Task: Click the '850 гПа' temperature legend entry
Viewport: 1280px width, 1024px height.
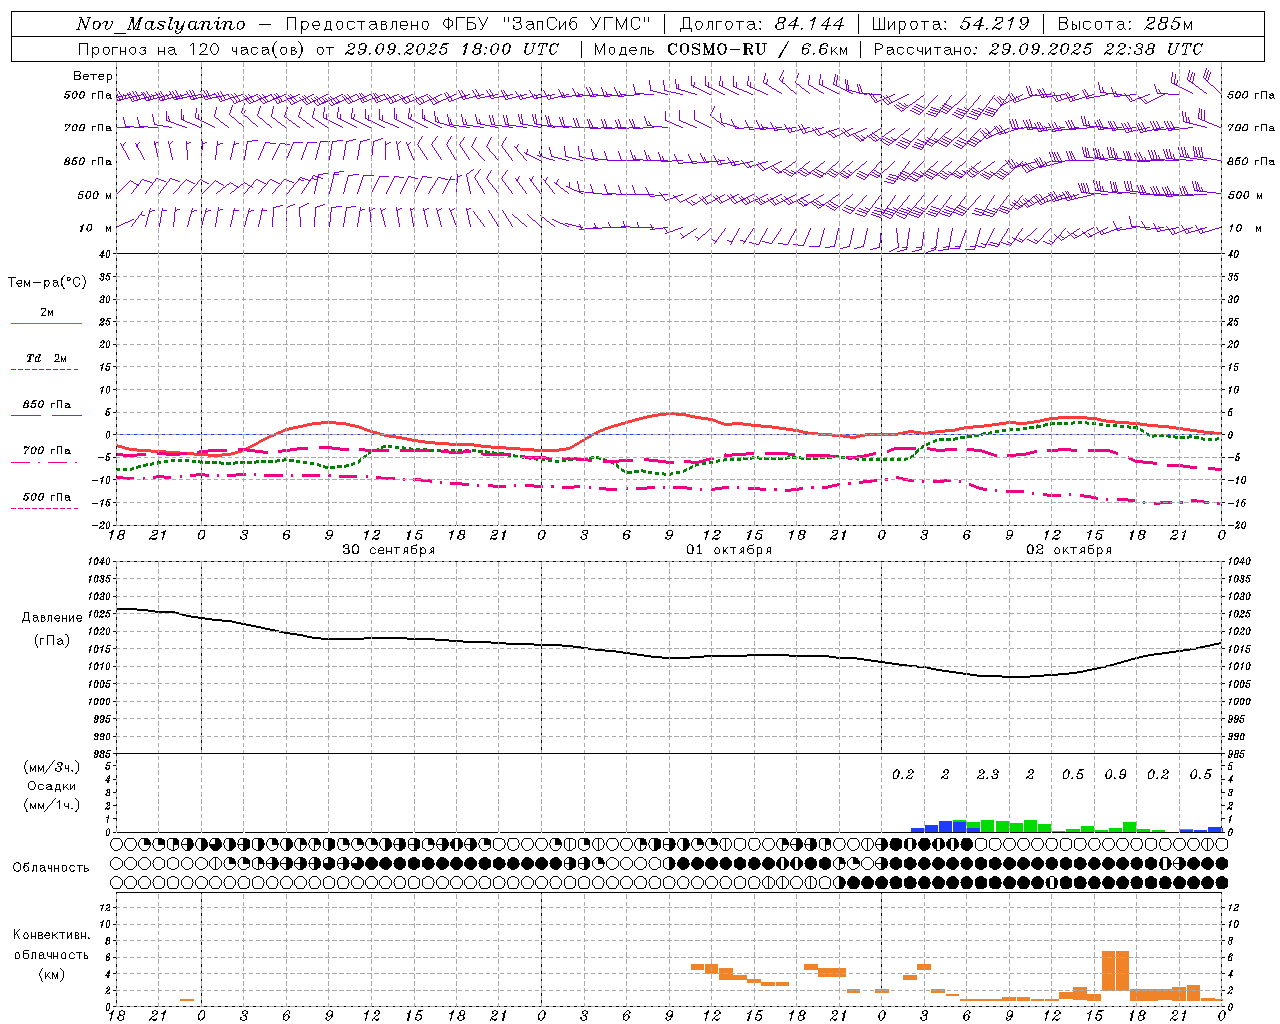Action: (x=46, y=405)
